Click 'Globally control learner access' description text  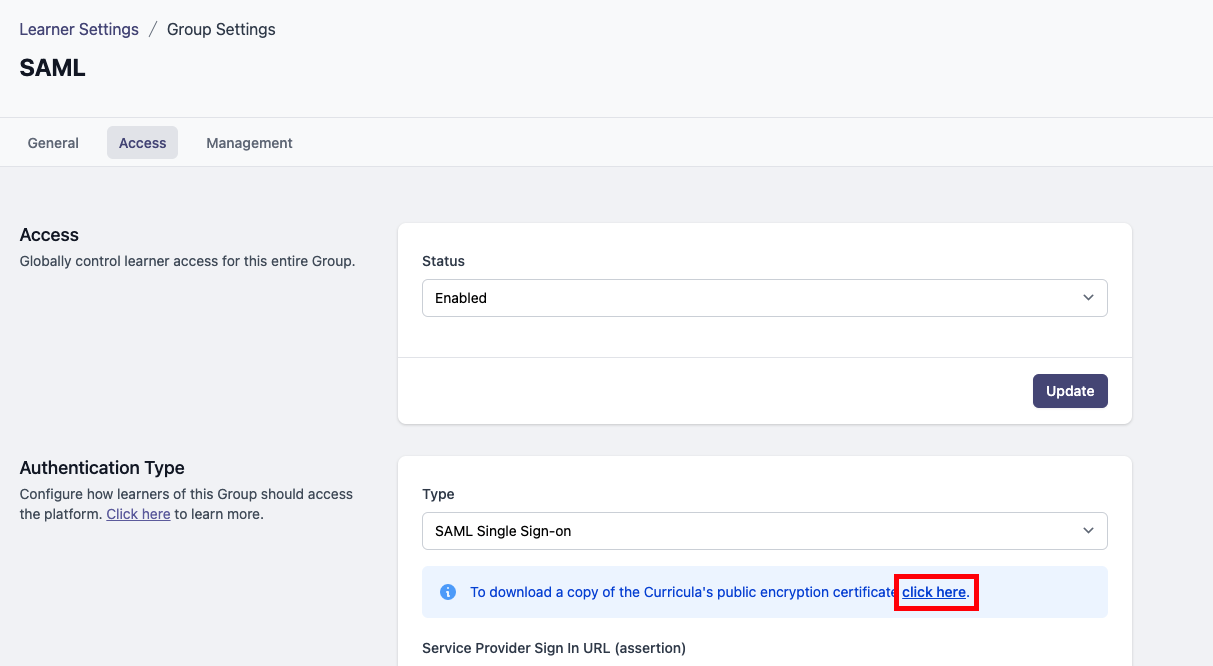point(188,262)
